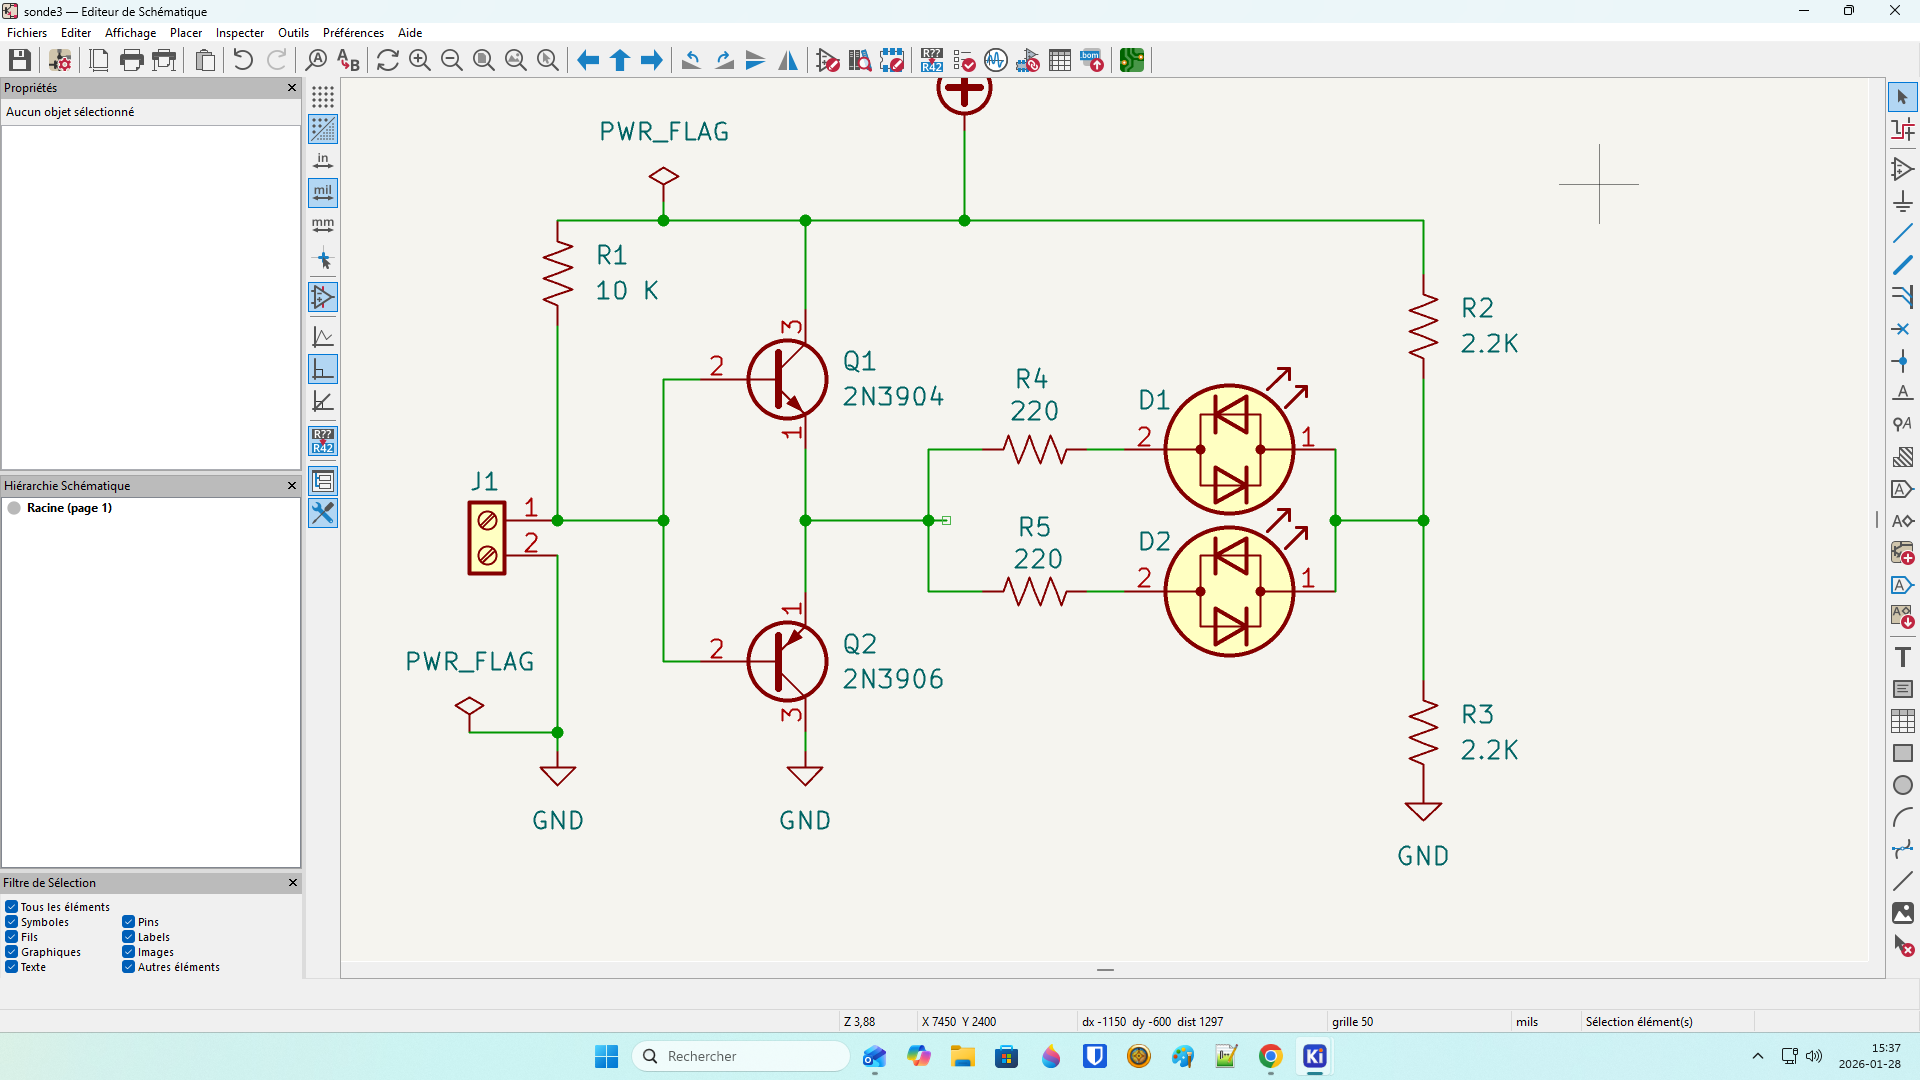Select the Draw wire tool
This screenshot has width=1920, height=1080.
(1902, 234)
